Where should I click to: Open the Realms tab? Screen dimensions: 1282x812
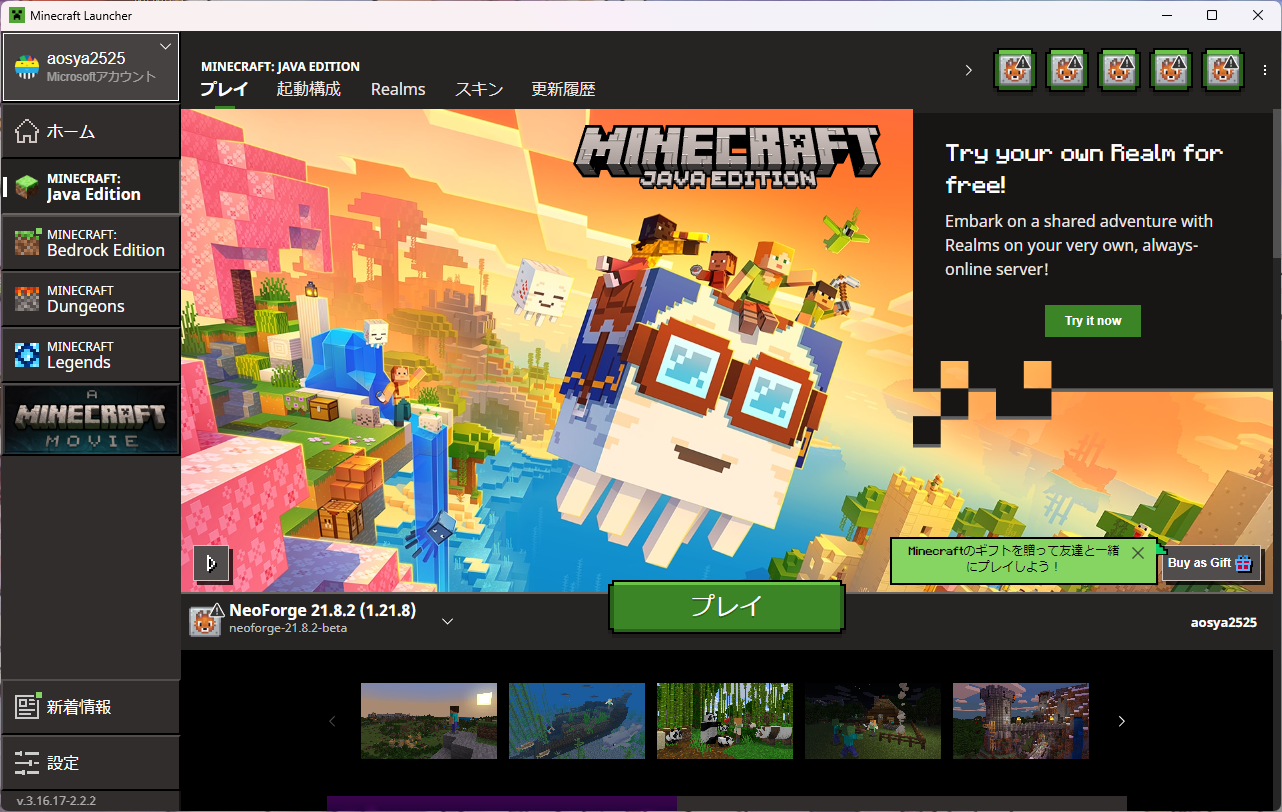(398, 89)
